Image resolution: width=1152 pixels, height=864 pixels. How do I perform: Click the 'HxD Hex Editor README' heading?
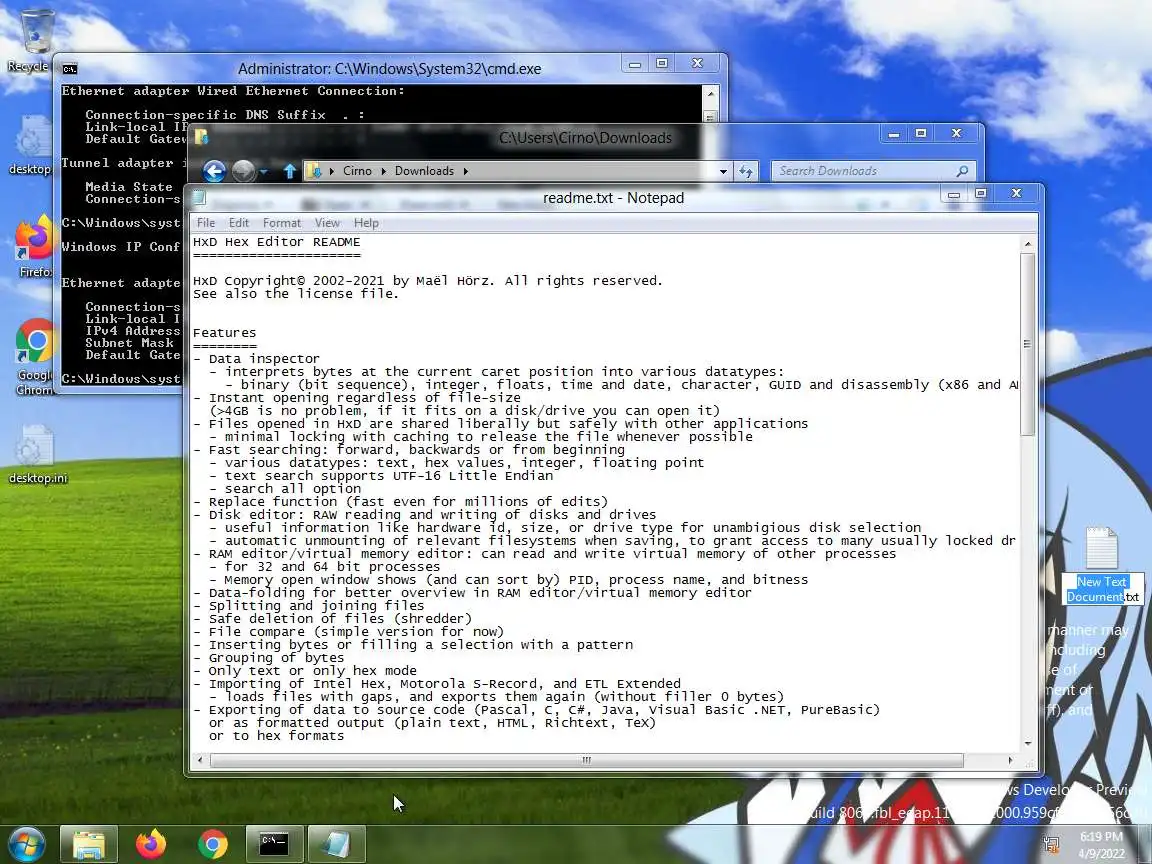point(277,242)
